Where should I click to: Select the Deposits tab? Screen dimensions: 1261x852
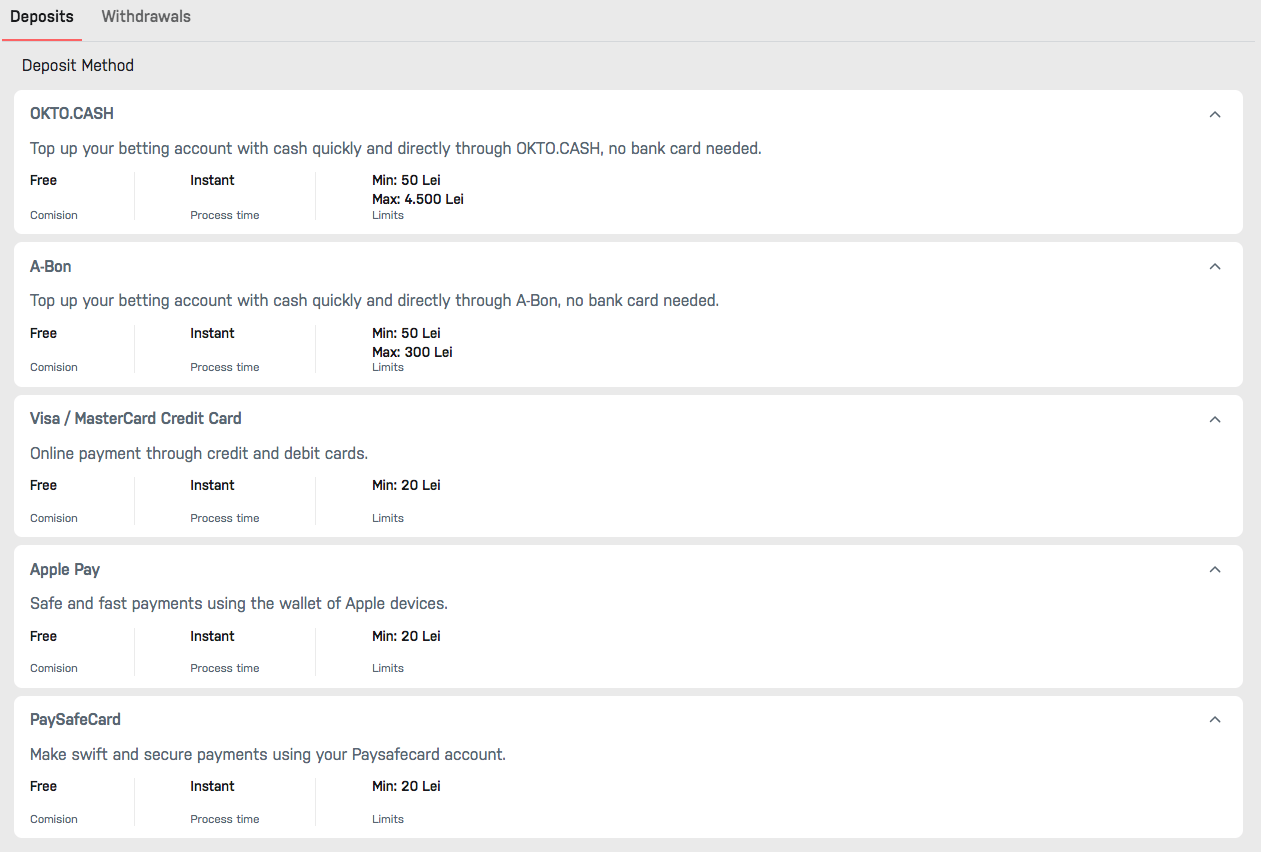pyautogui.click(x=41, y=17)
